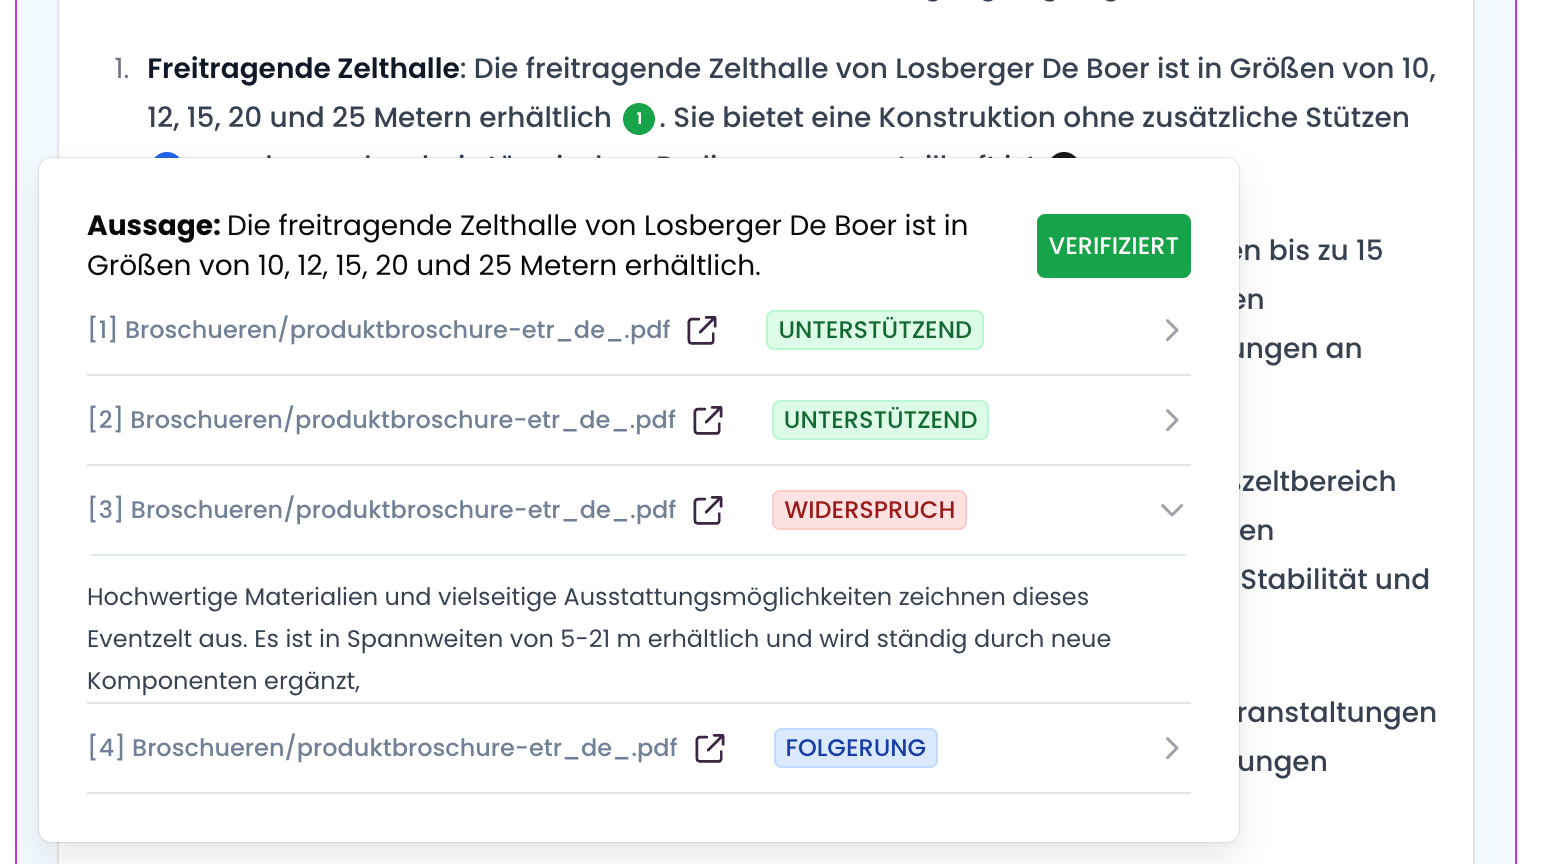Screen dimensions: 1552x864
Task: Click the blue FOLGERUNG badge
Action: click(856, 748)
